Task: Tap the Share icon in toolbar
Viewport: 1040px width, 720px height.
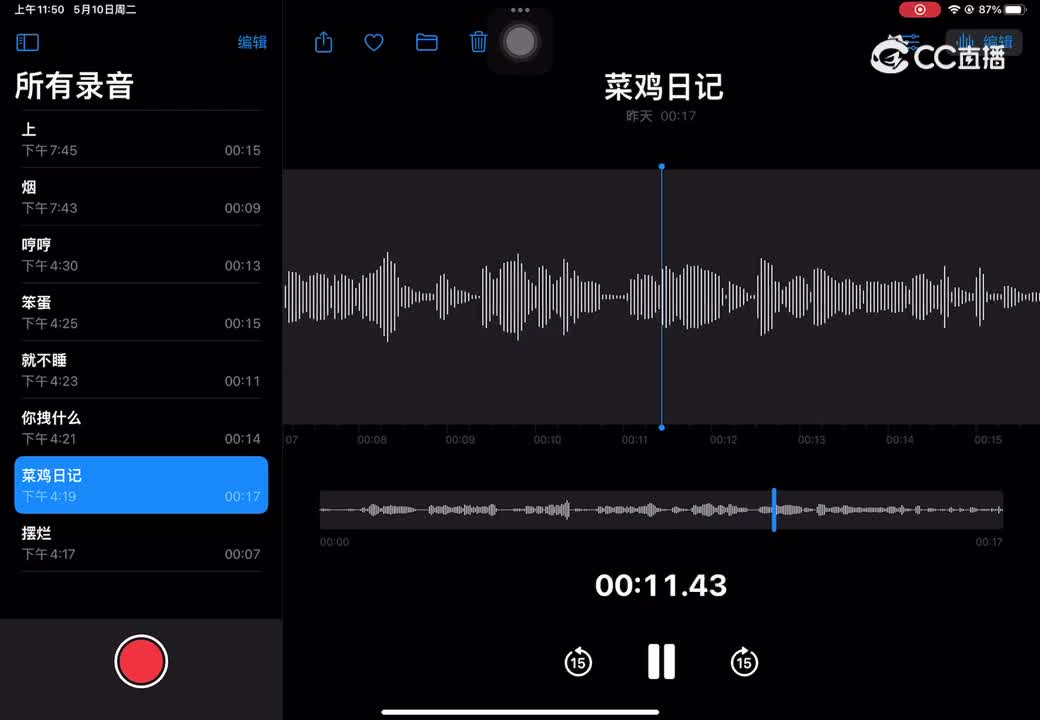Action: click(x=324, y=42)
